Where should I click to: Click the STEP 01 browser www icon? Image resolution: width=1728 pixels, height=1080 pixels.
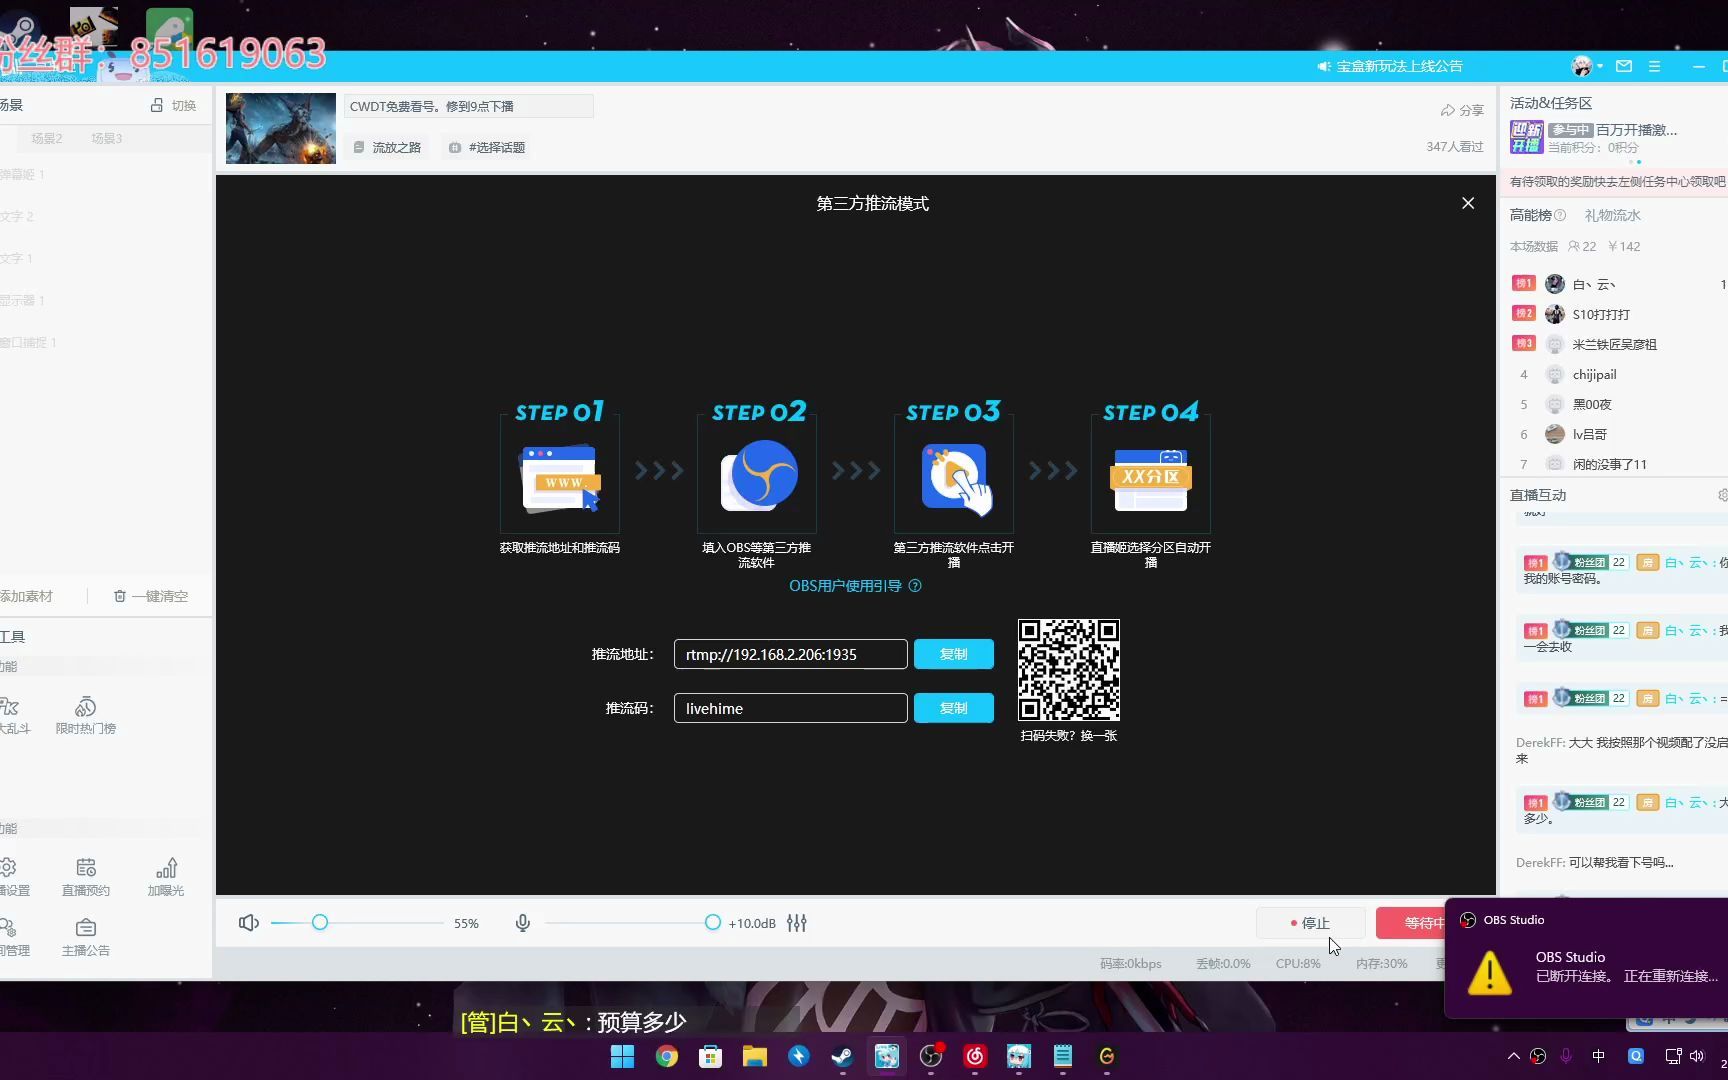click(x=559, y=479)
